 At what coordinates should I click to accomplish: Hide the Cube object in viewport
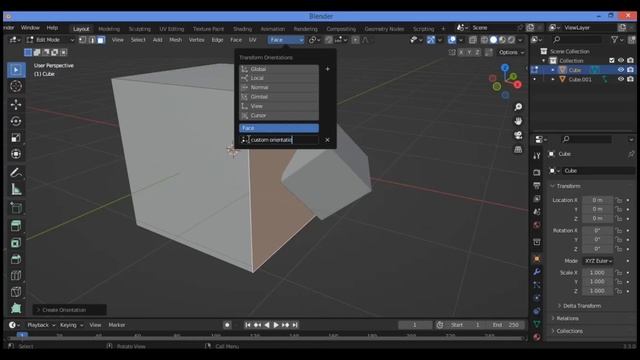(621, 70)
